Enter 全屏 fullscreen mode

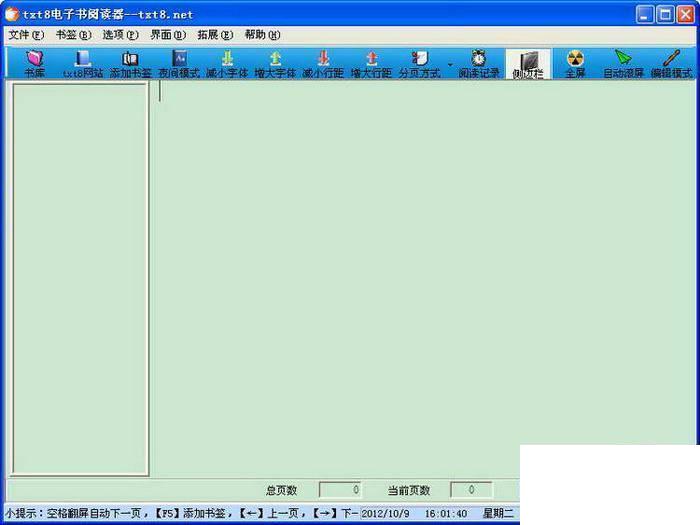pyautogui.click(x=575, y=63)
